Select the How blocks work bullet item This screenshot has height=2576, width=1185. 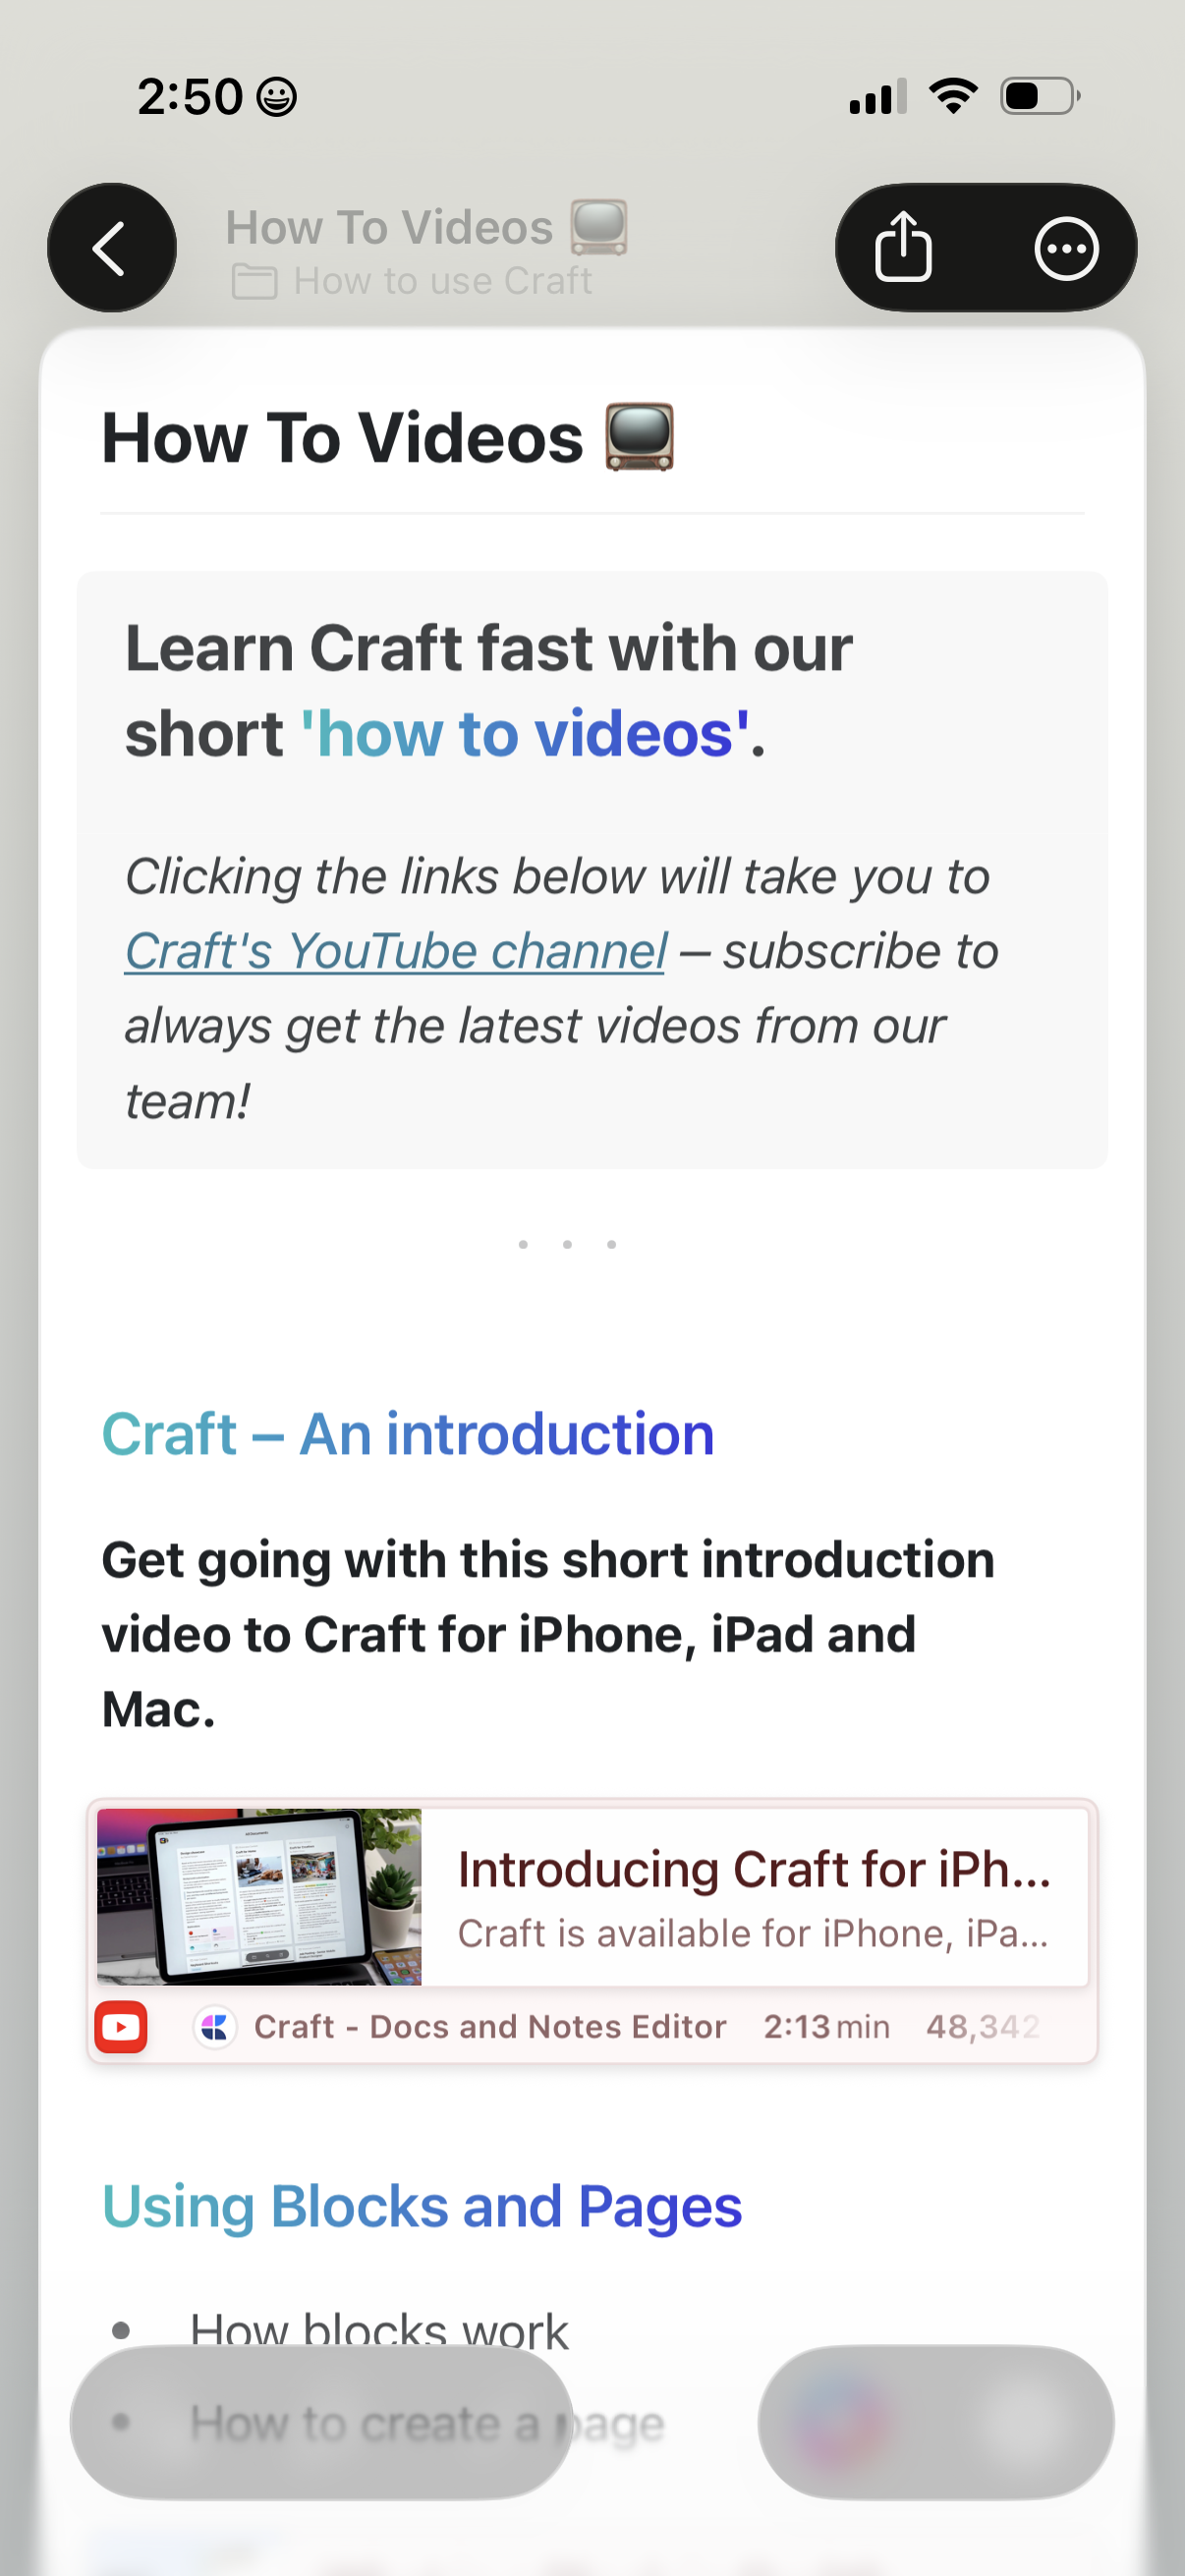click(379, 2330)
